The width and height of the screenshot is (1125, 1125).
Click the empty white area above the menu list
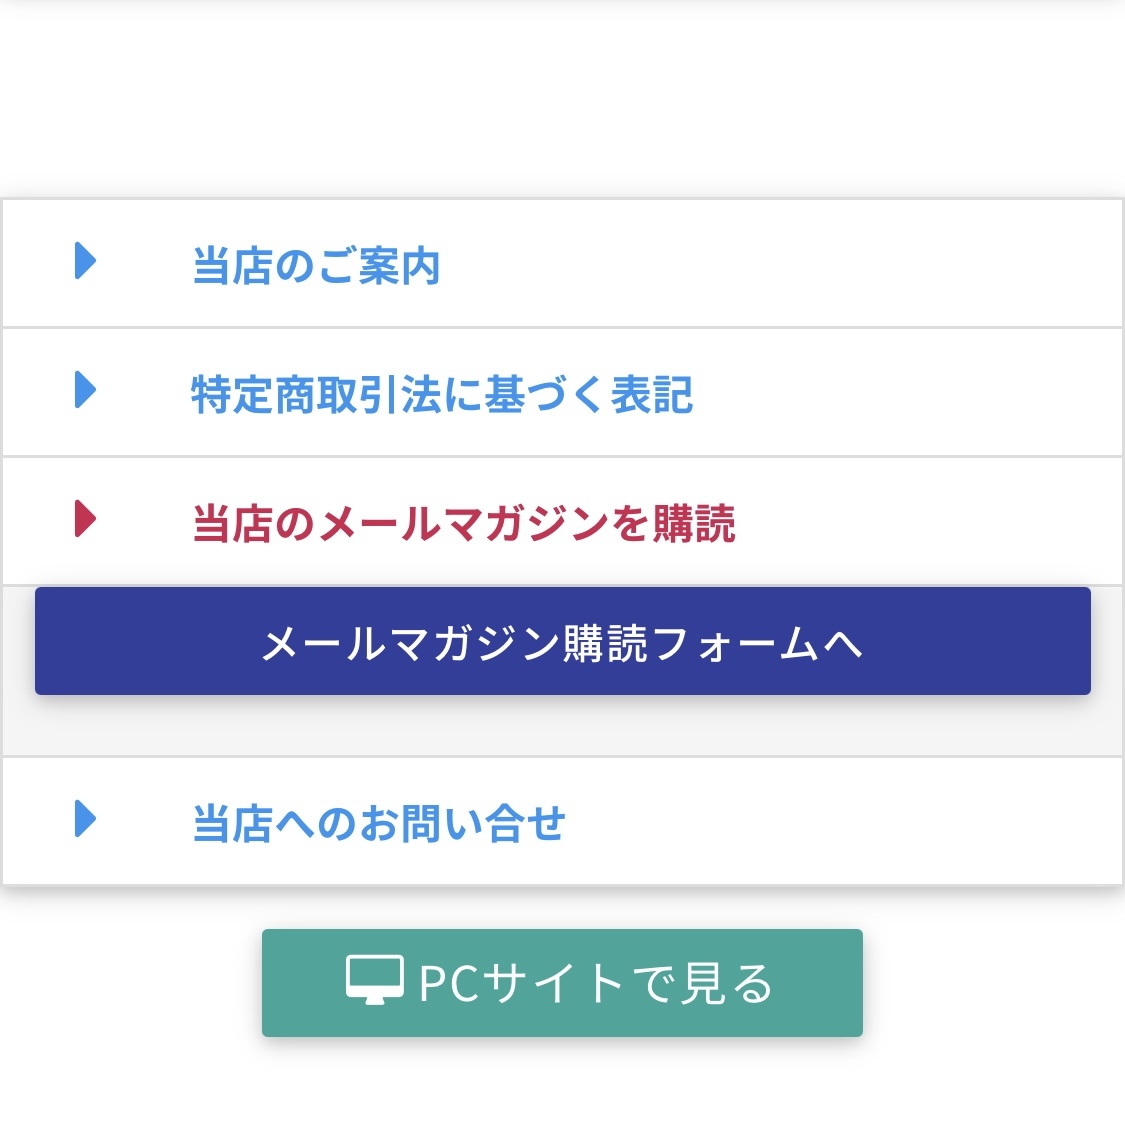pyautogui.click(x=562, y=100)
